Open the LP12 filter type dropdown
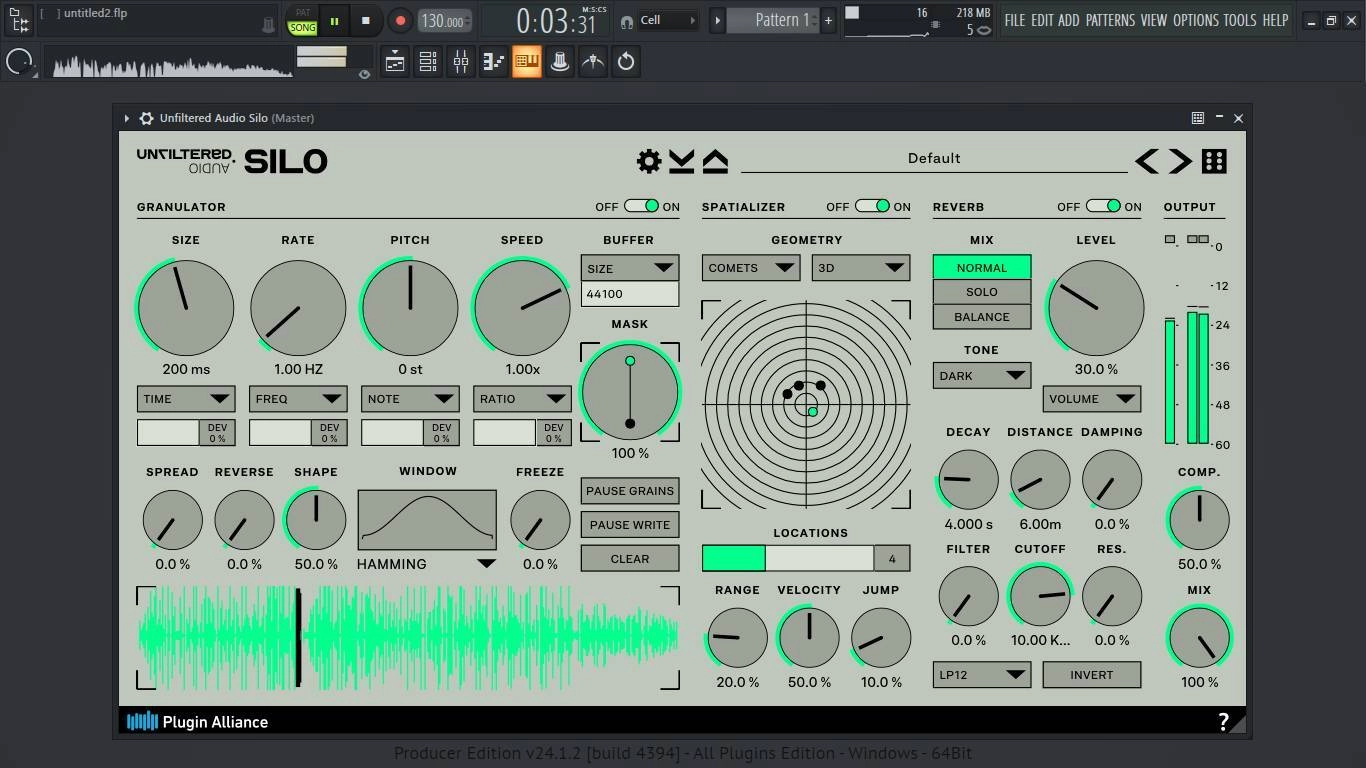This screenshot has height=768, width=1366. coord(982,674)
